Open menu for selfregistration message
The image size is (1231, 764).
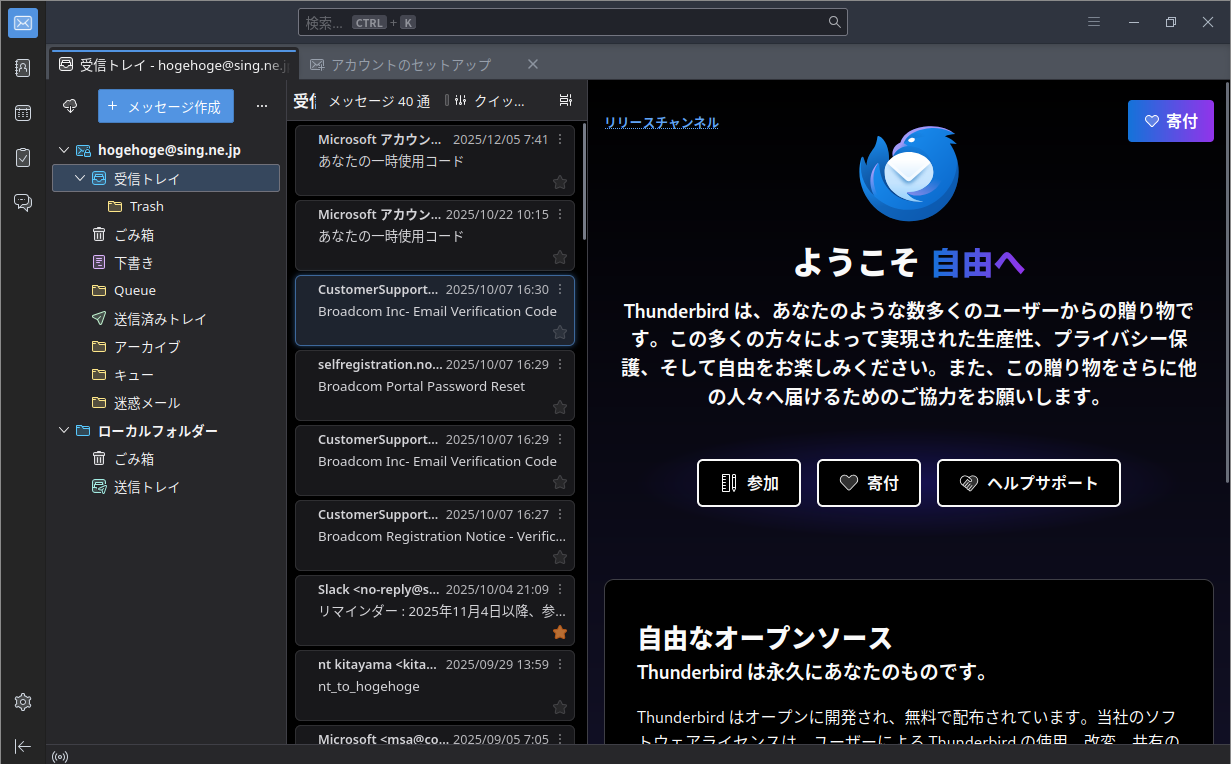click(560, 364)
